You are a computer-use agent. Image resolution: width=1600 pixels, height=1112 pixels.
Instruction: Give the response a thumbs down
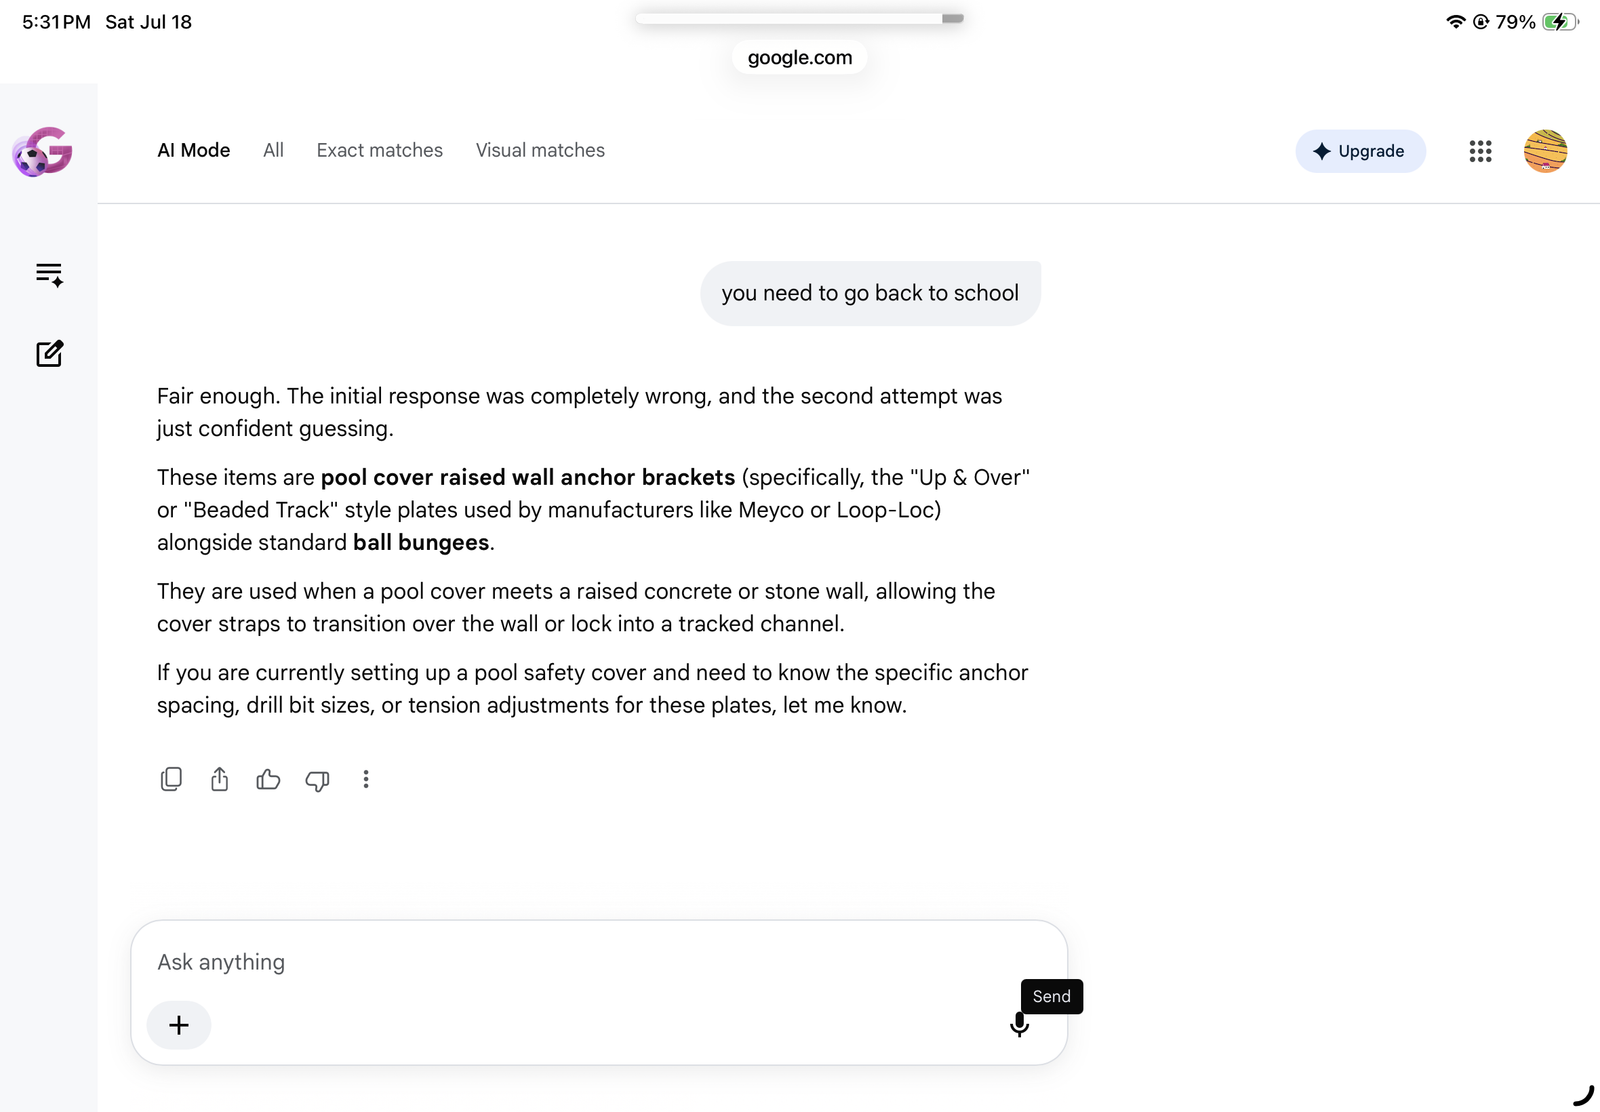[x=317, y=780]
